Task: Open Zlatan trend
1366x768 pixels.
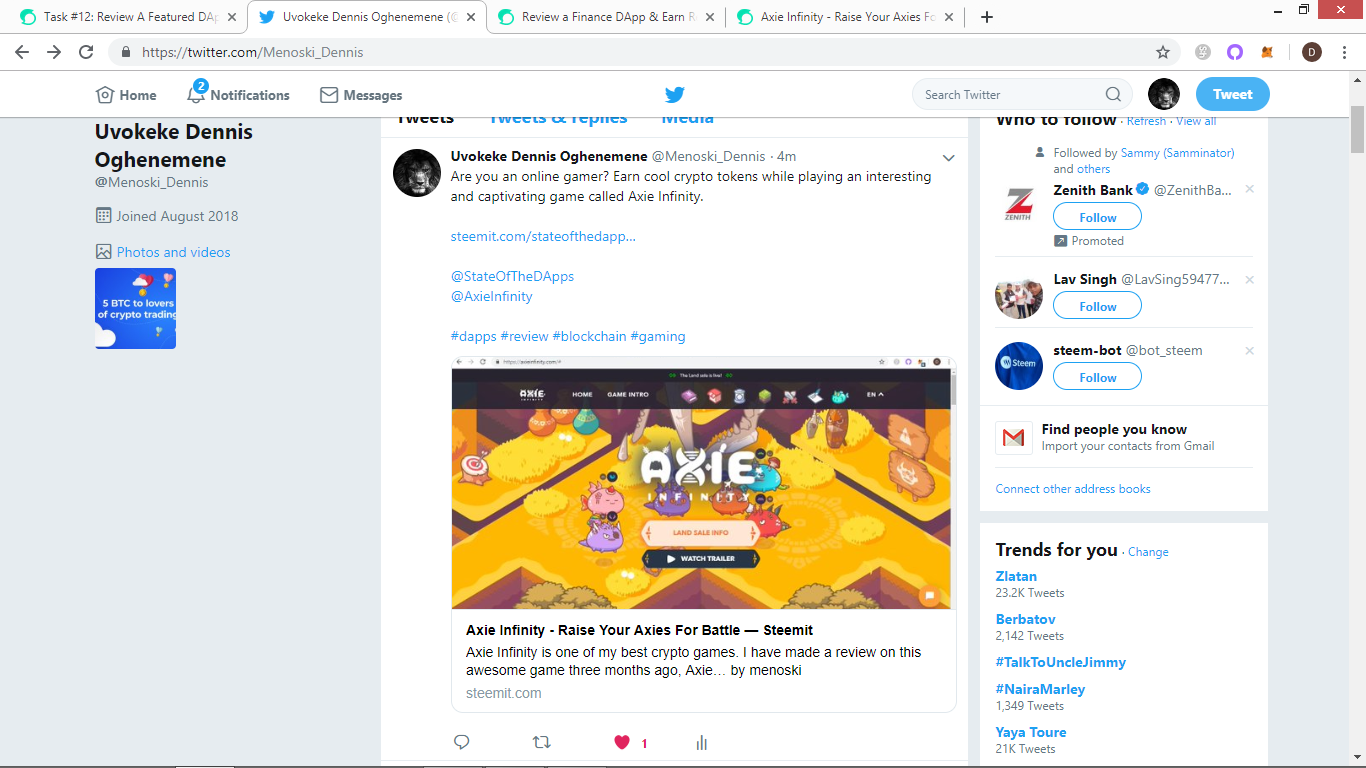Action: click(1016, 576)
